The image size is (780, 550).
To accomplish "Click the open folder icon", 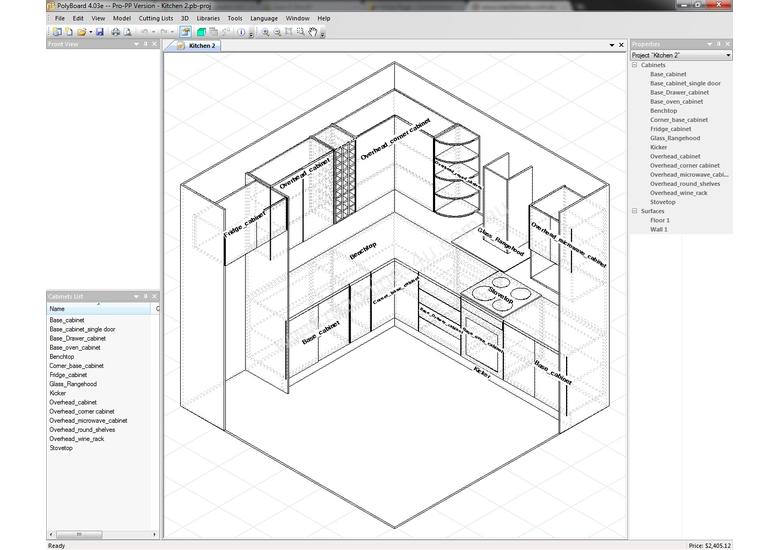I will tap(82, 32).
